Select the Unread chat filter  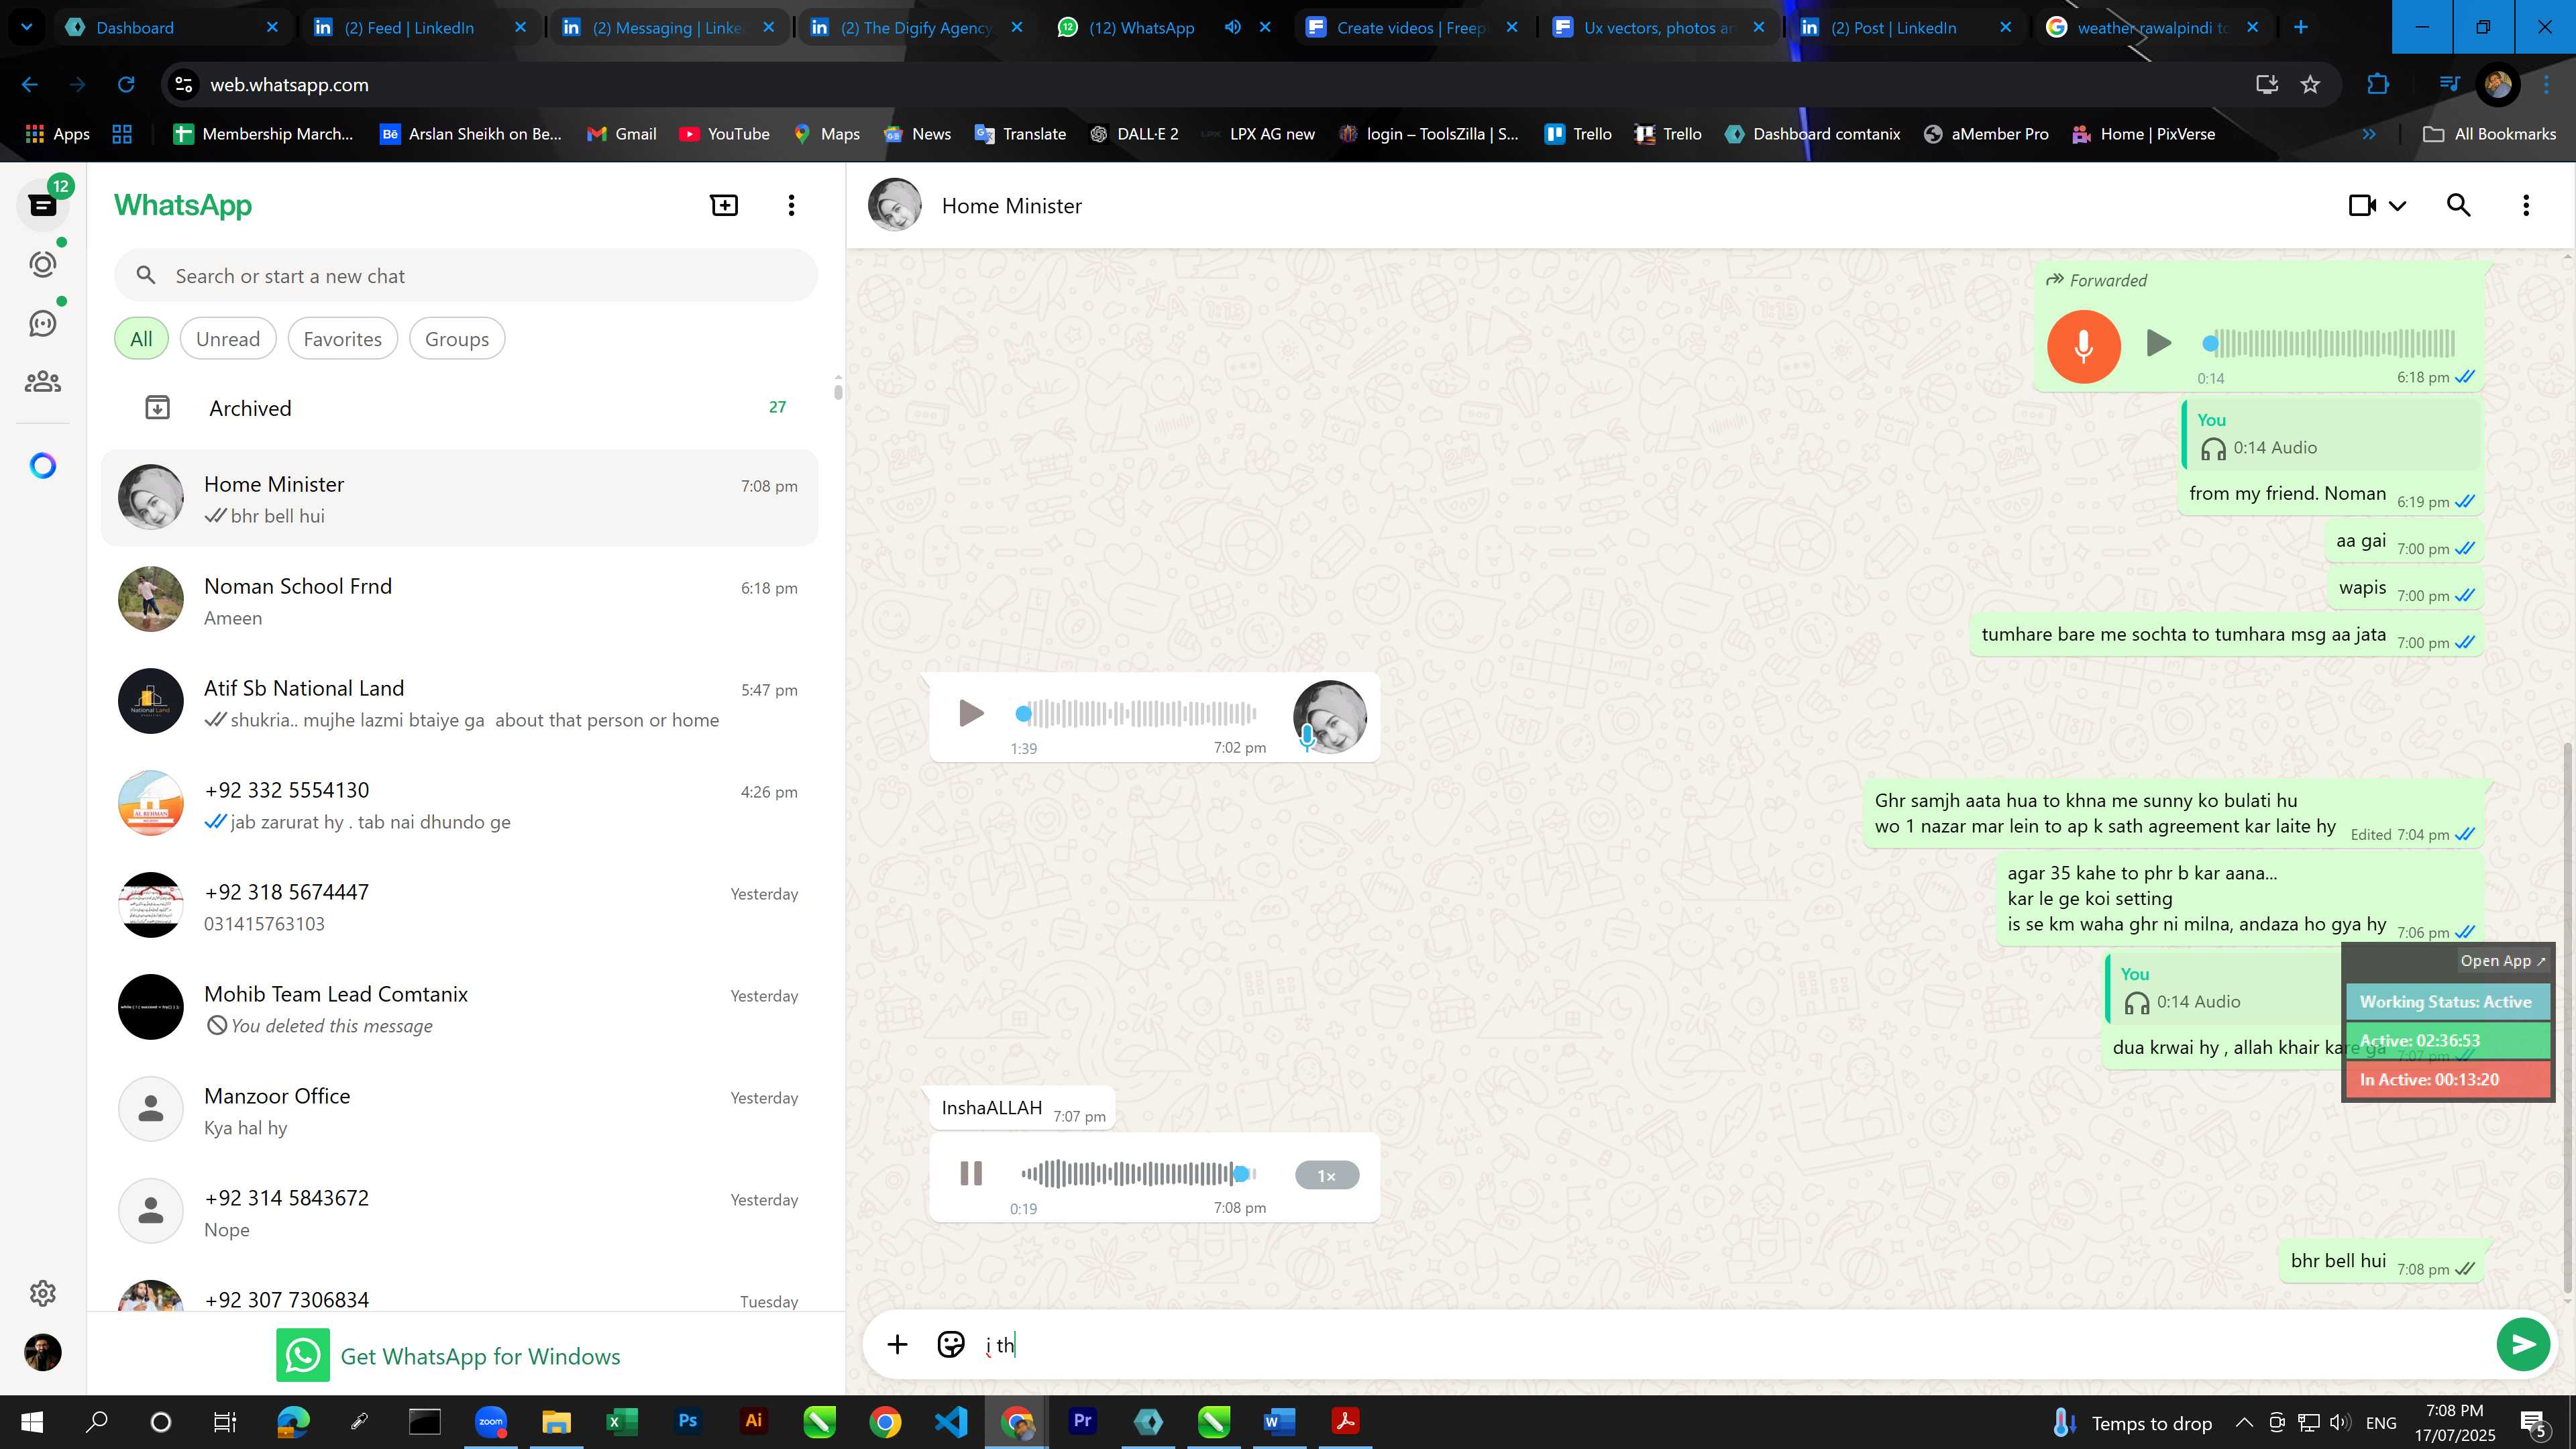pos(228,338)
